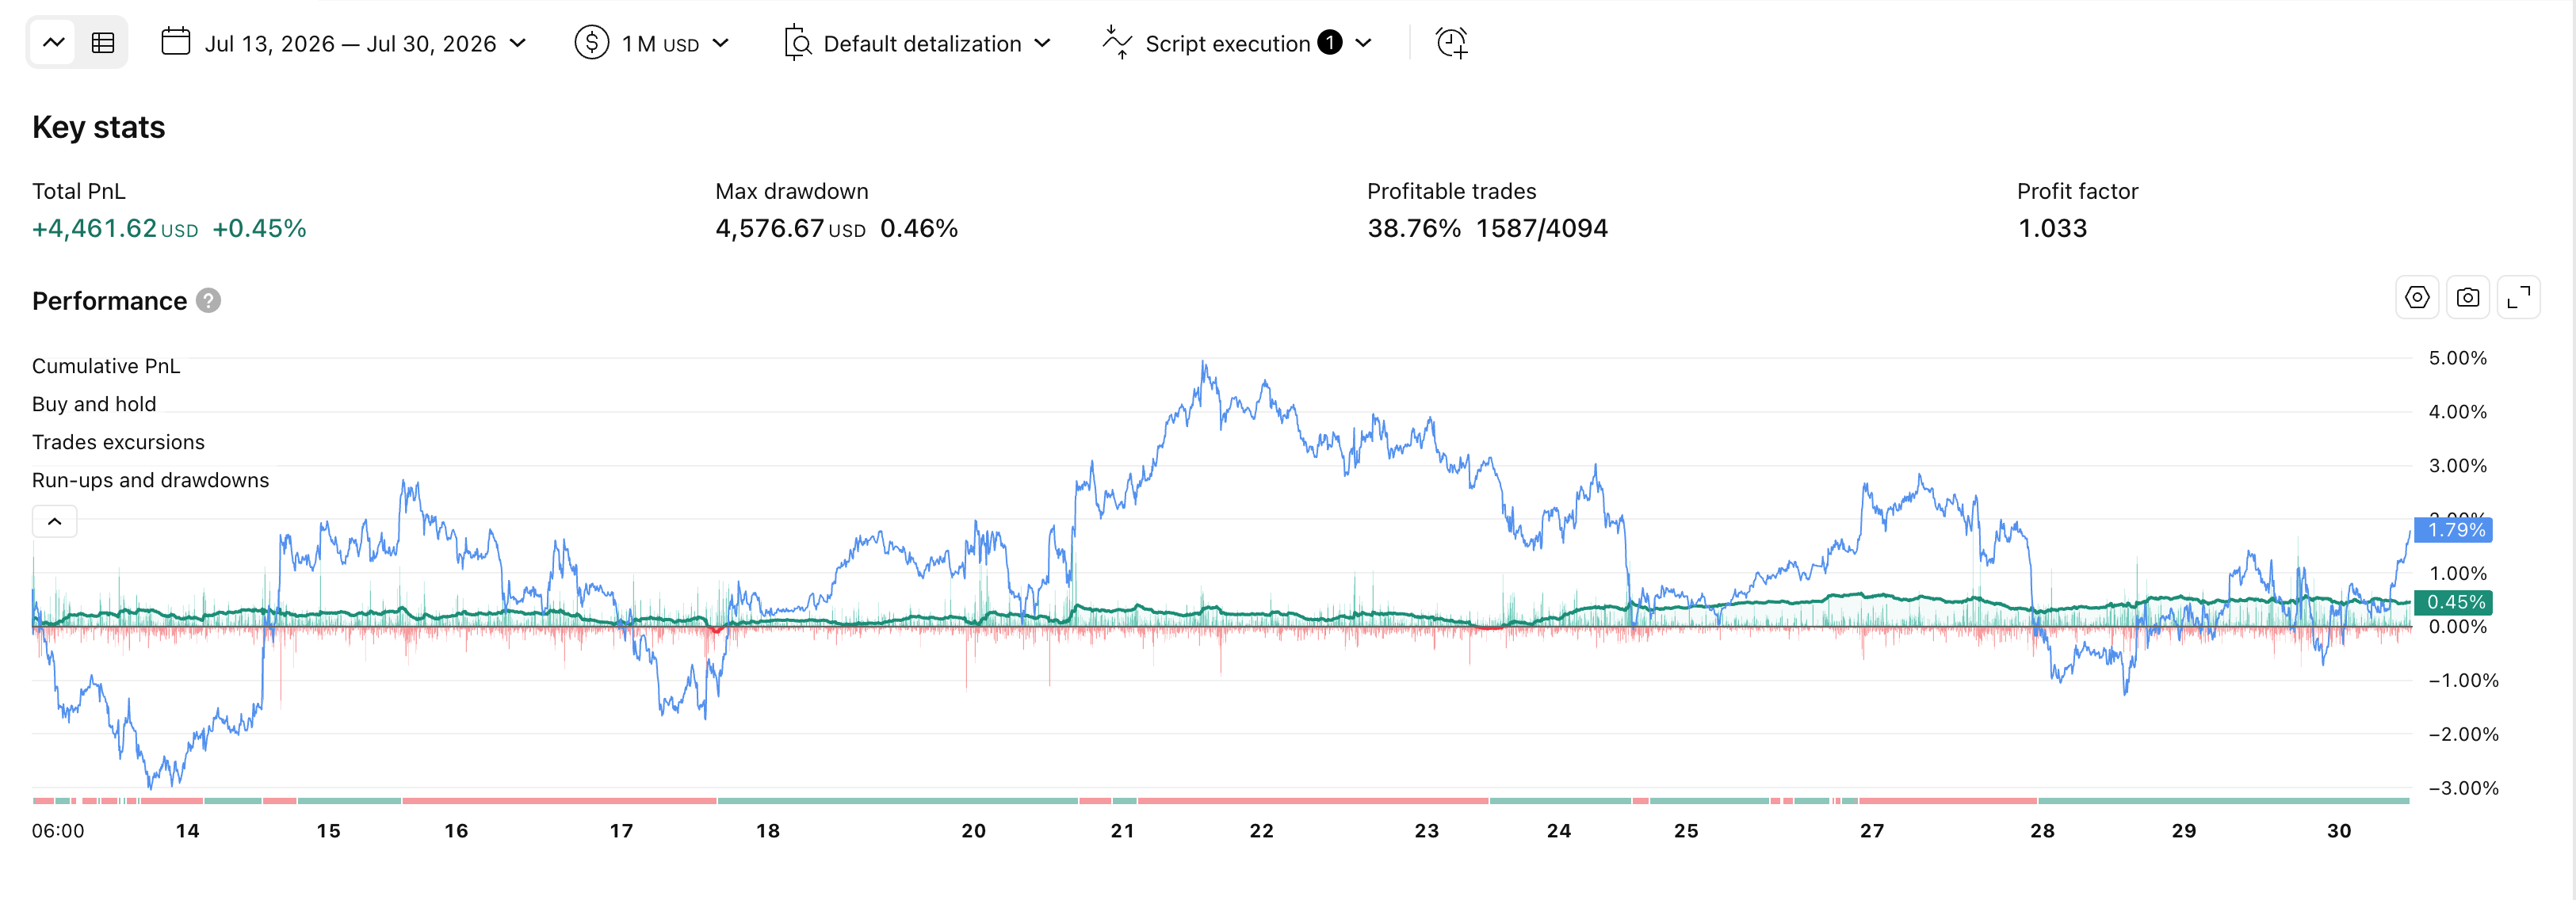Open help for Performance section
The height and width of the screenshot is (900, 2576).
(x=208, y=301)
